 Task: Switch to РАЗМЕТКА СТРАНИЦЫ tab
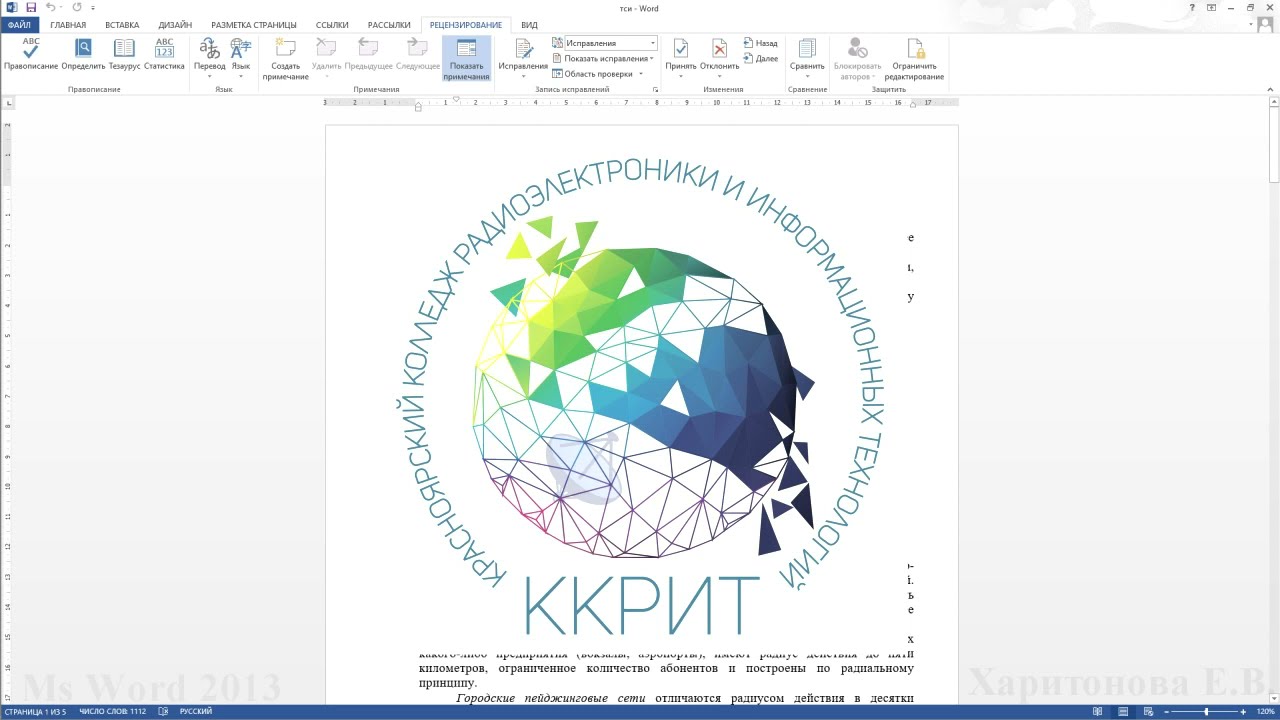click(x=254, y=24)
